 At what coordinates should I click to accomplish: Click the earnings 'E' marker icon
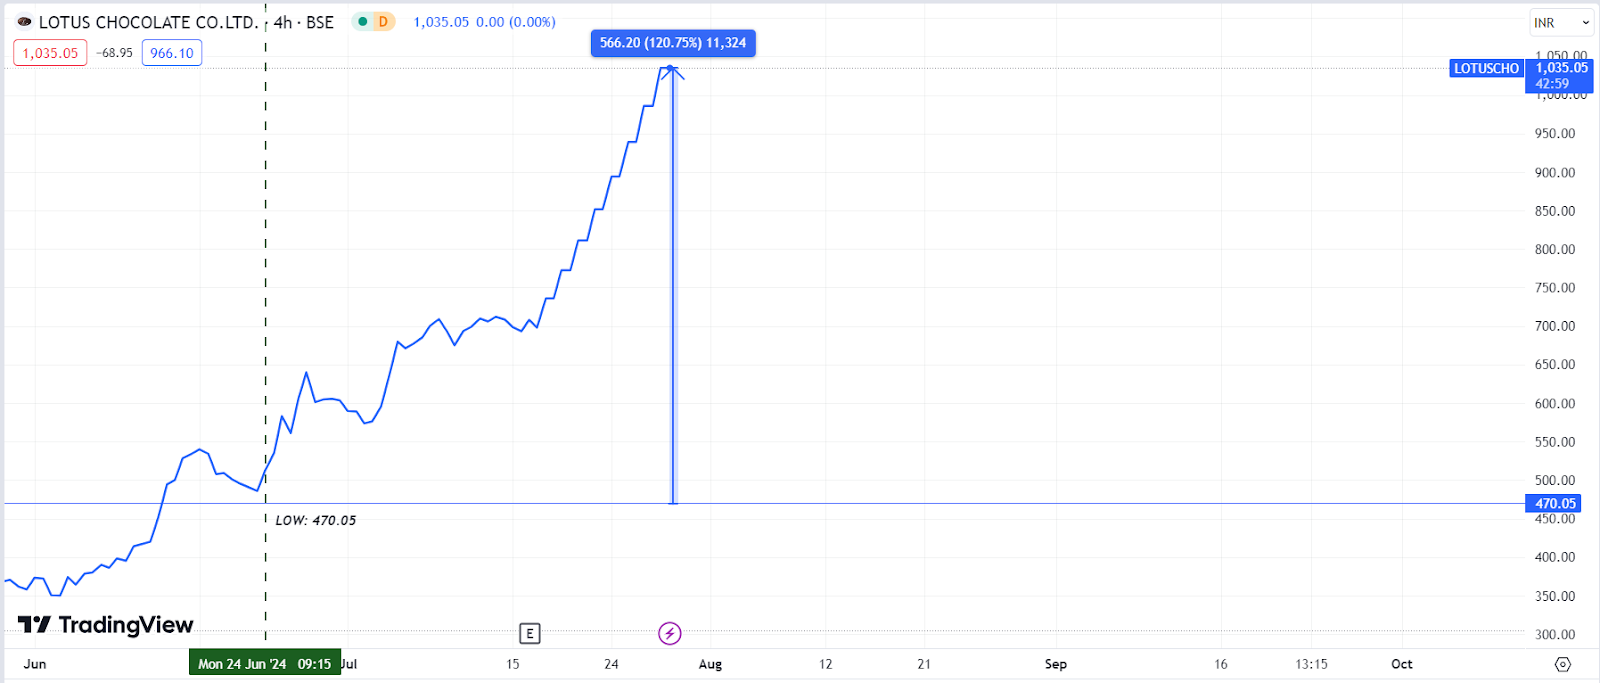[530, 633]
